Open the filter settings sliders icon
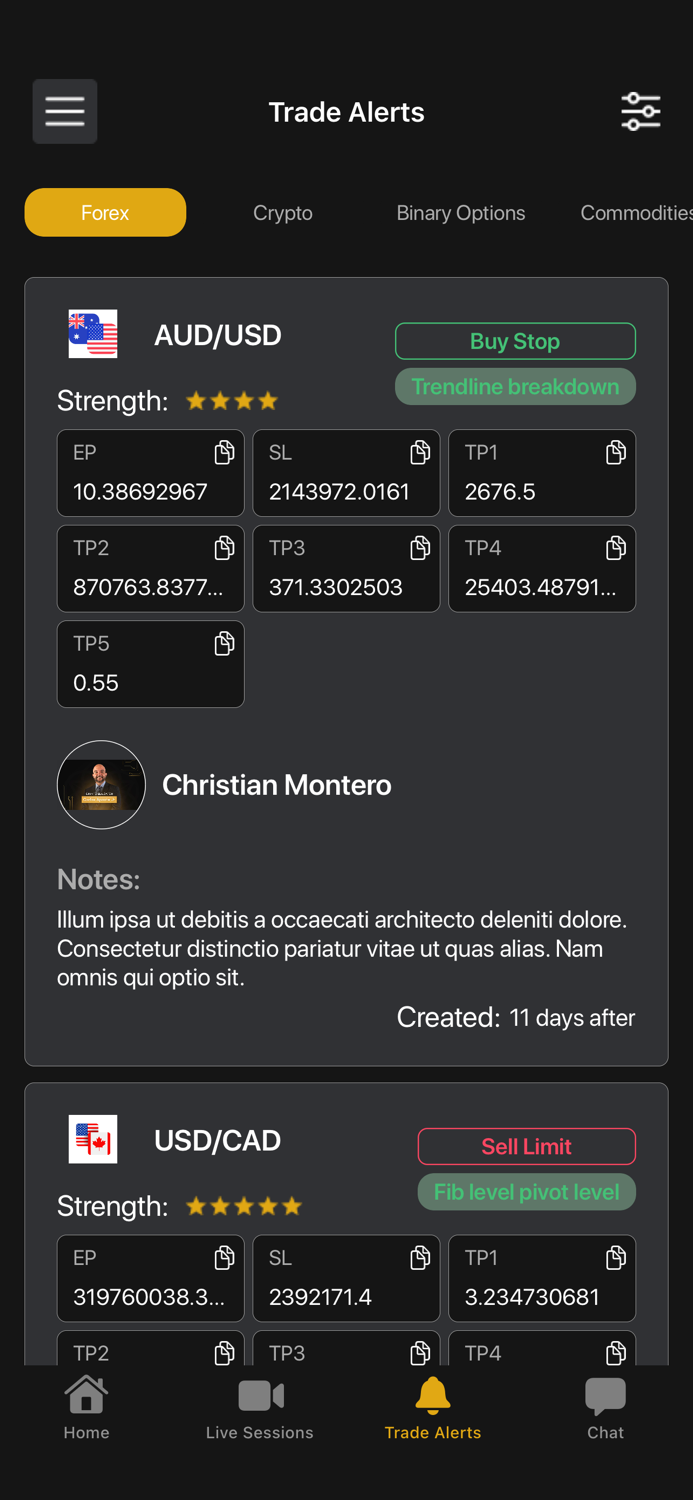Viewport: 693px width, 1500px height. pos(640,111)
